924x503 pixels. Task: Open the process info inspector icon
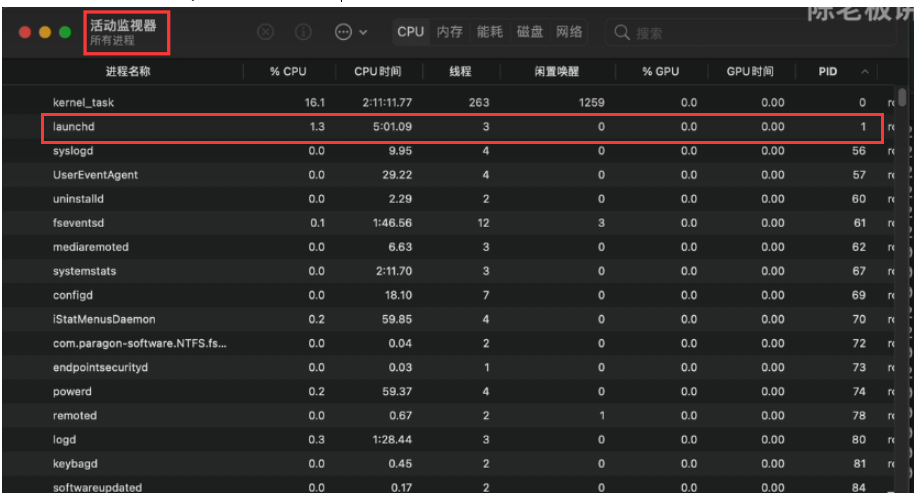[x=303, y=32]
